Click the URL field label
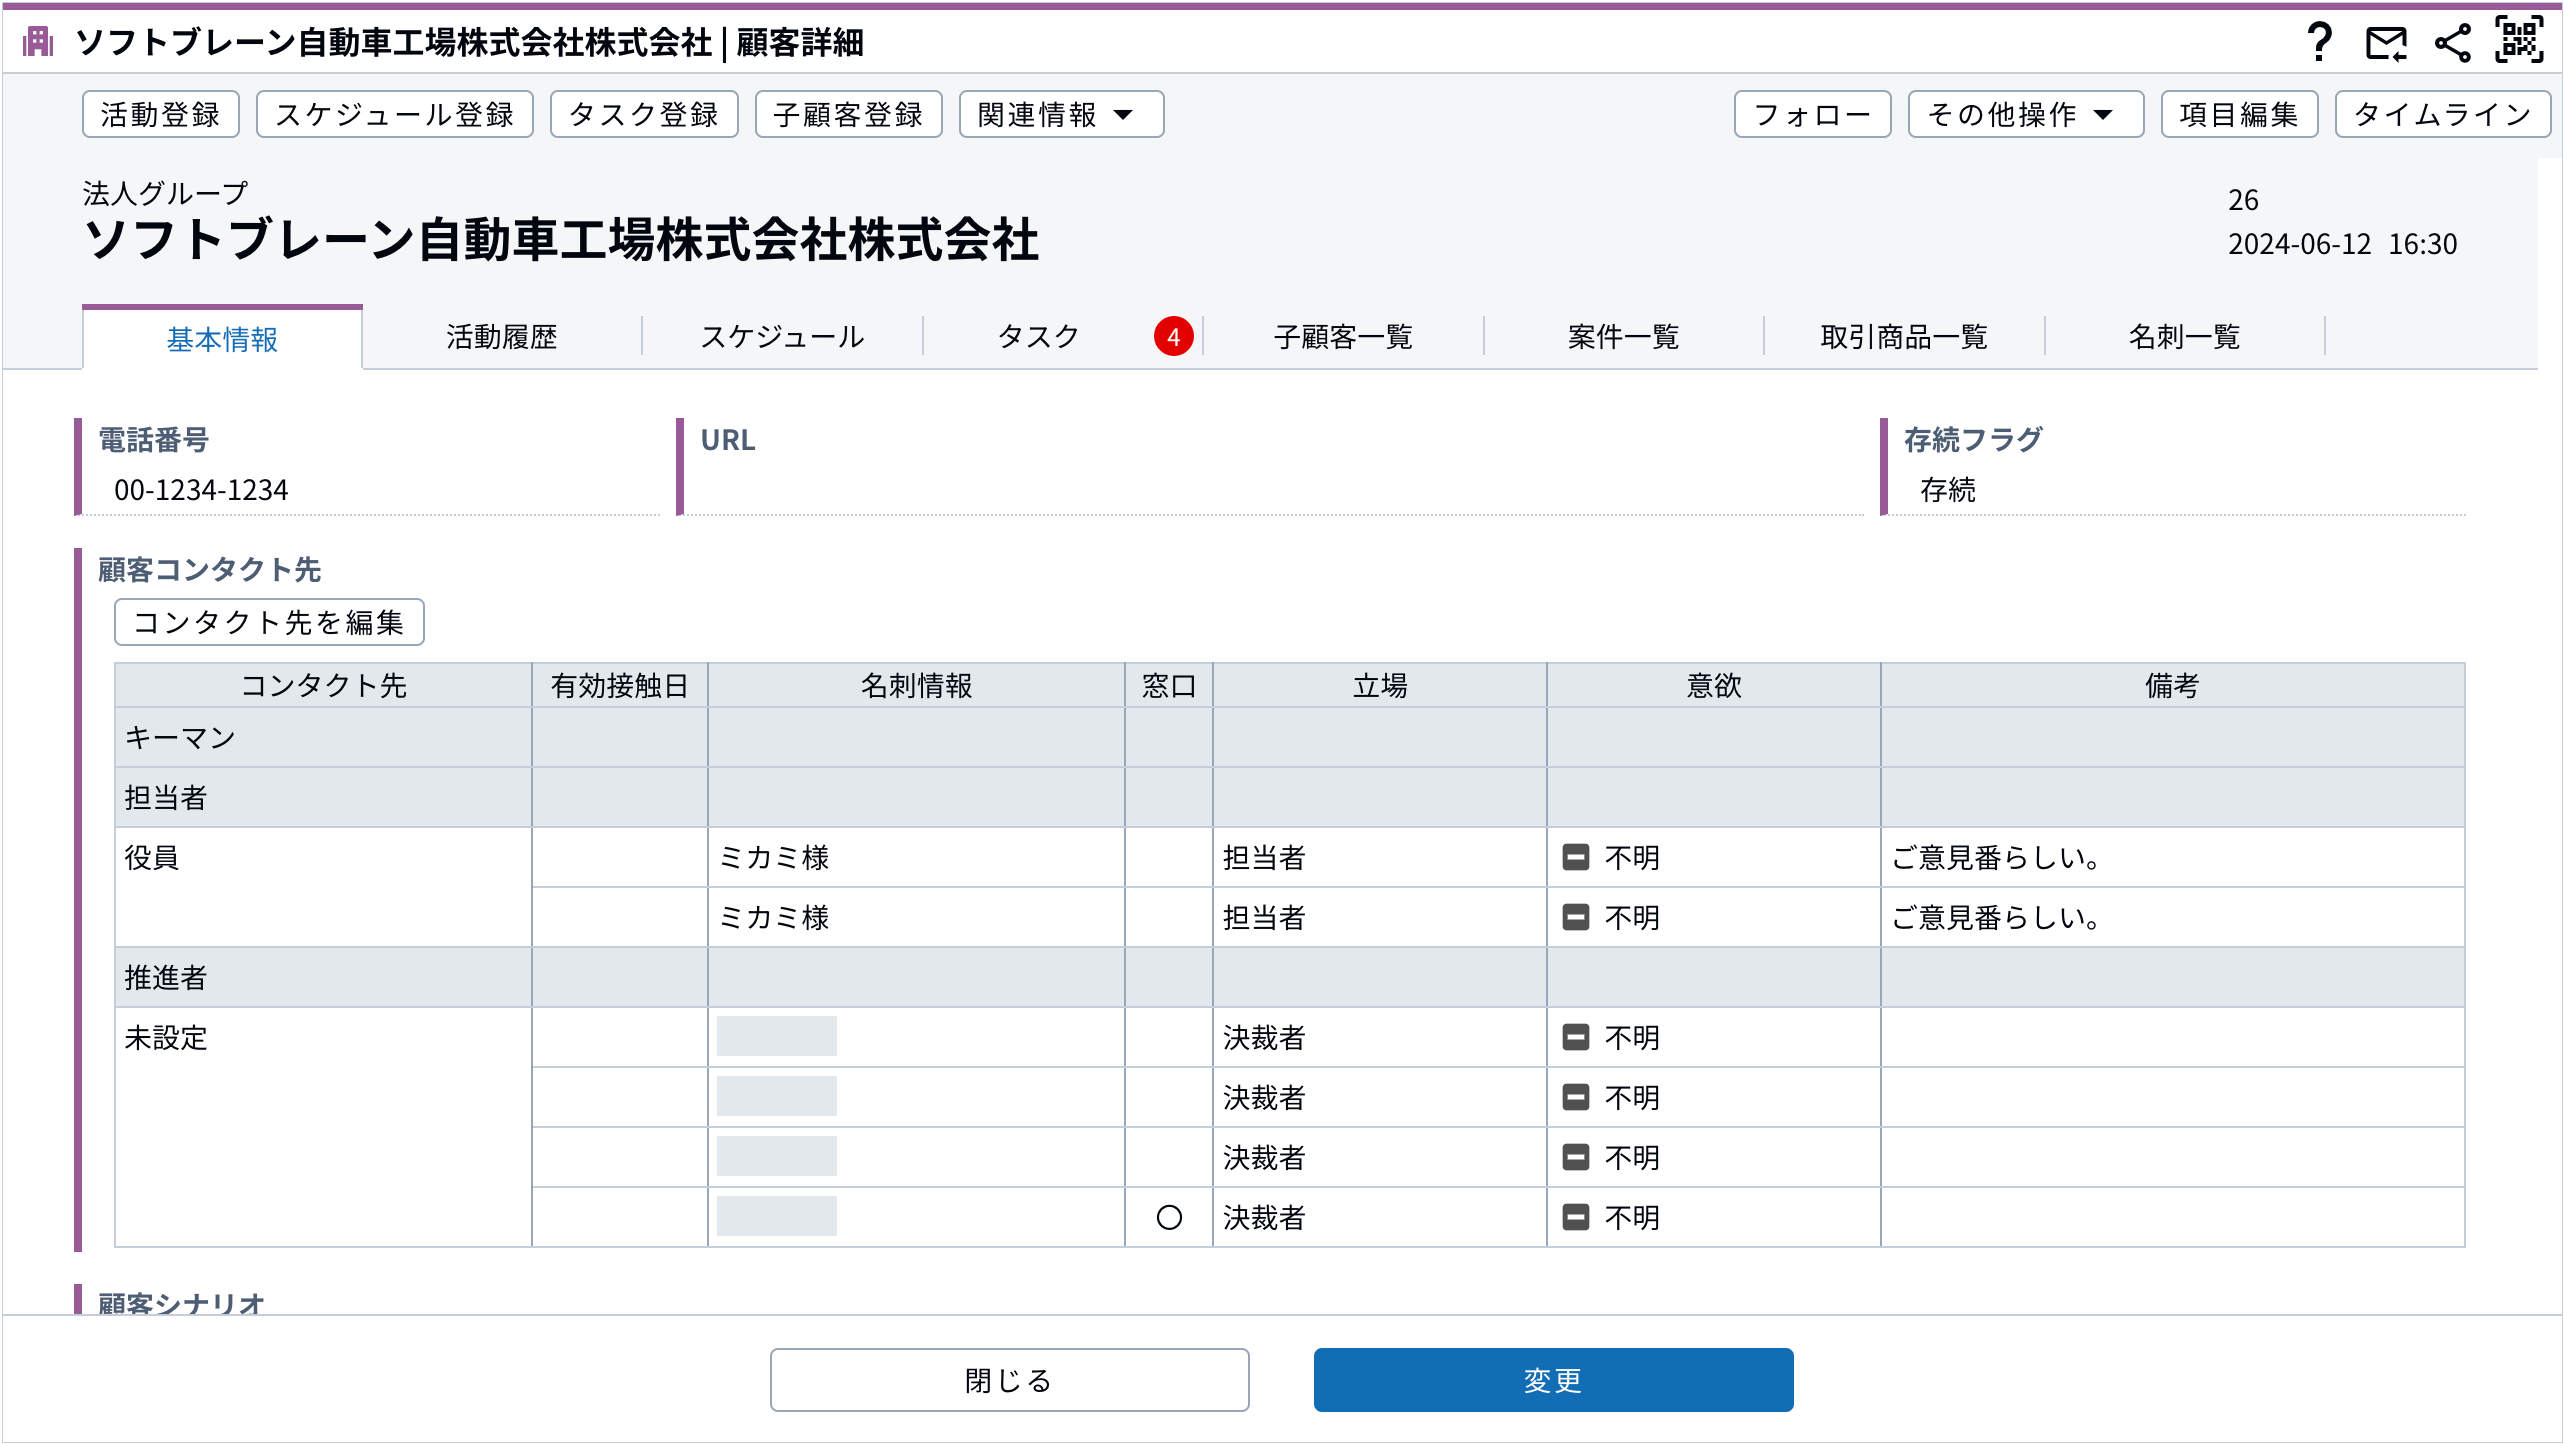The width and height of the screenshot is (2564, 1444). pos(727,440)
